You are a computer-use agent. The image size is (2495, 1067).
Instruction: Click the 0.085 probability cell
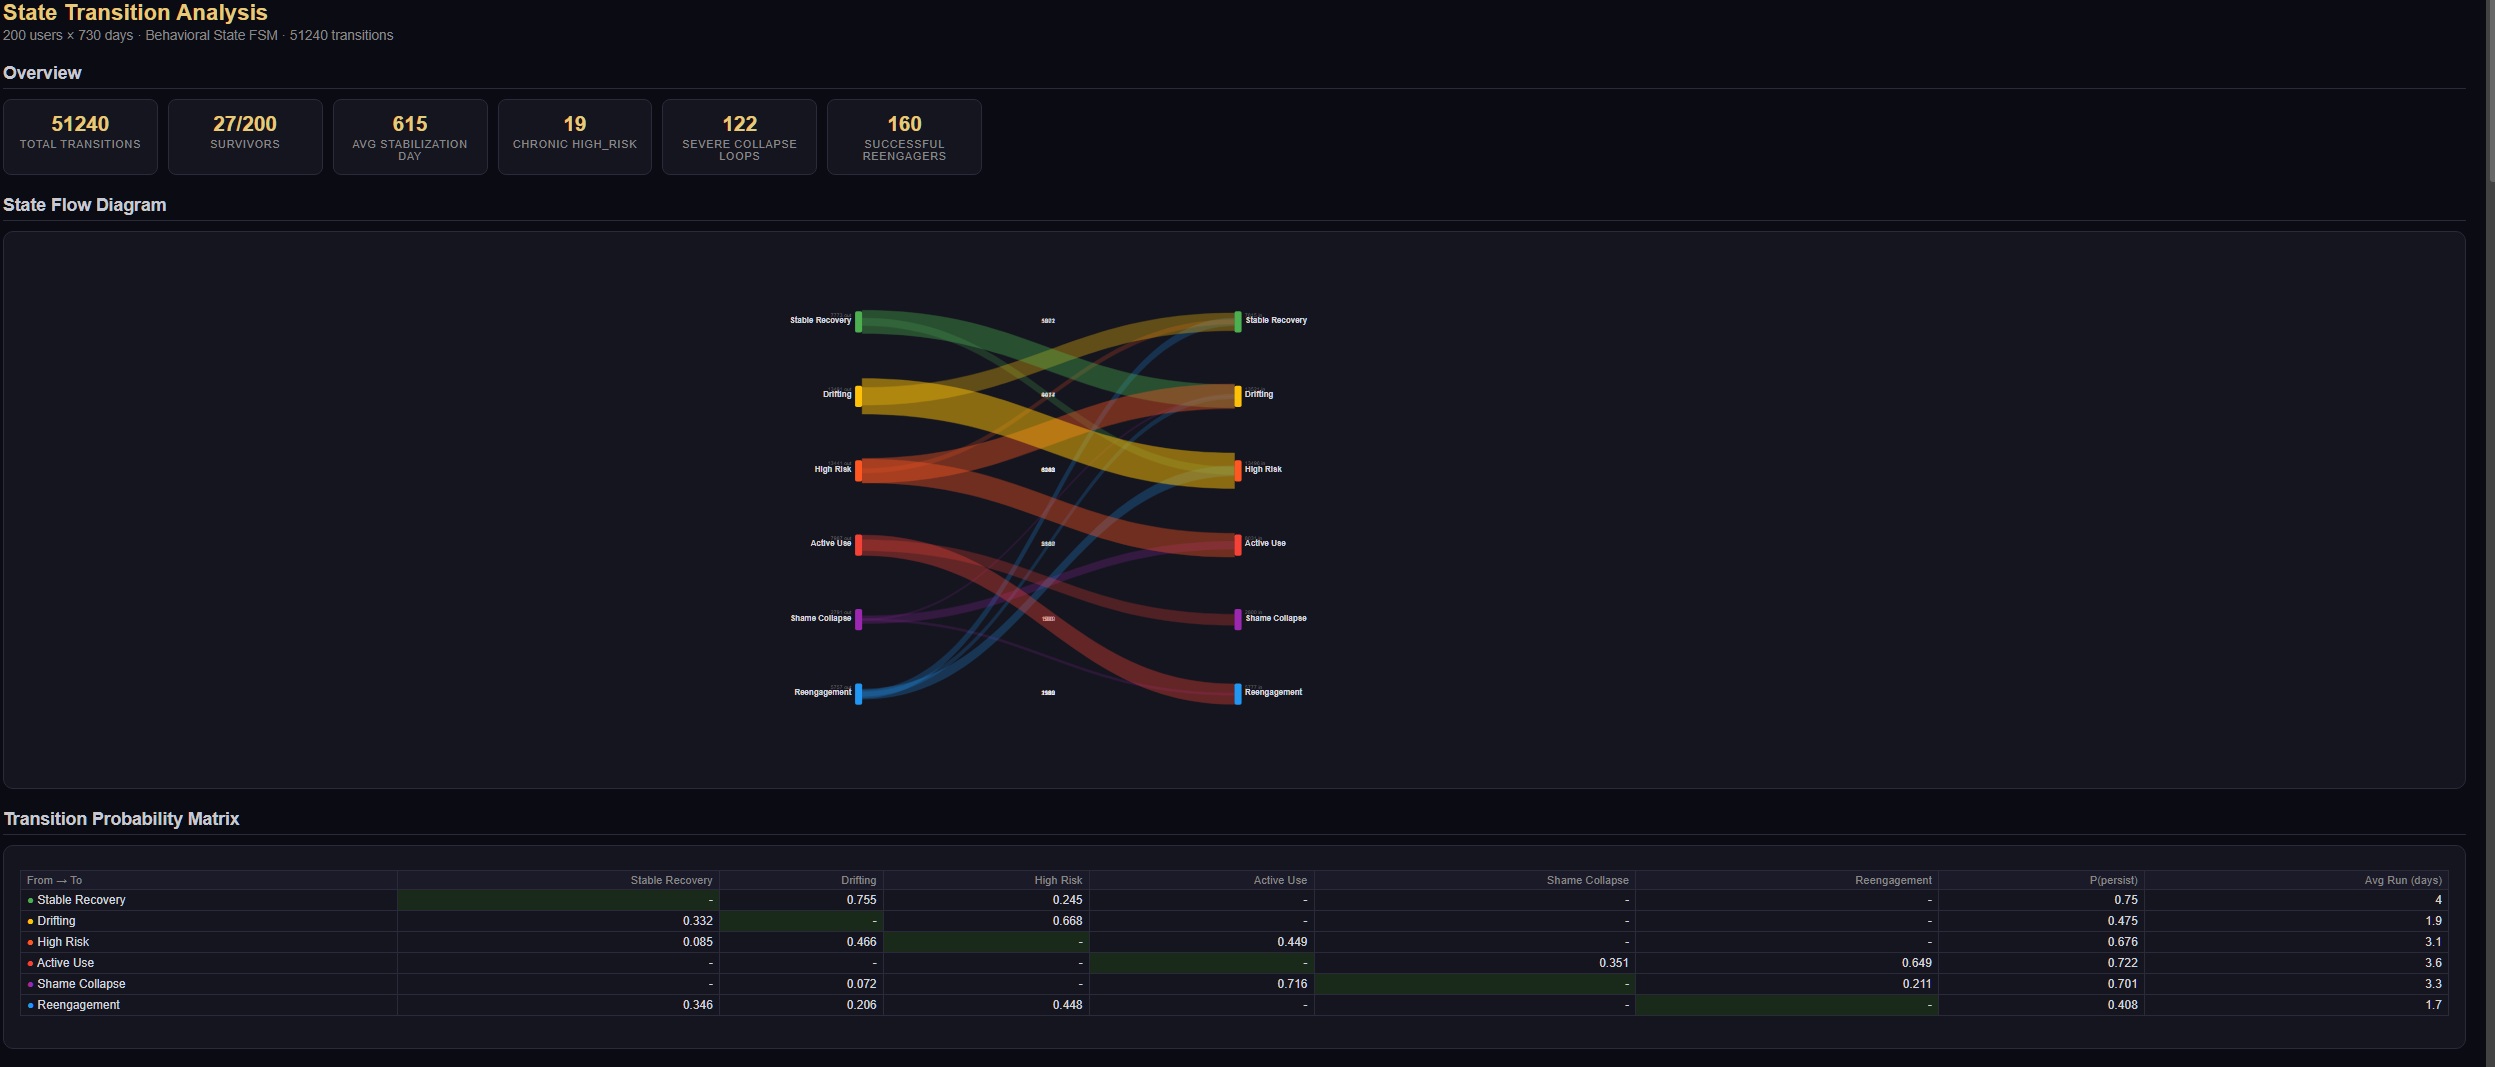tap(558, 942)
